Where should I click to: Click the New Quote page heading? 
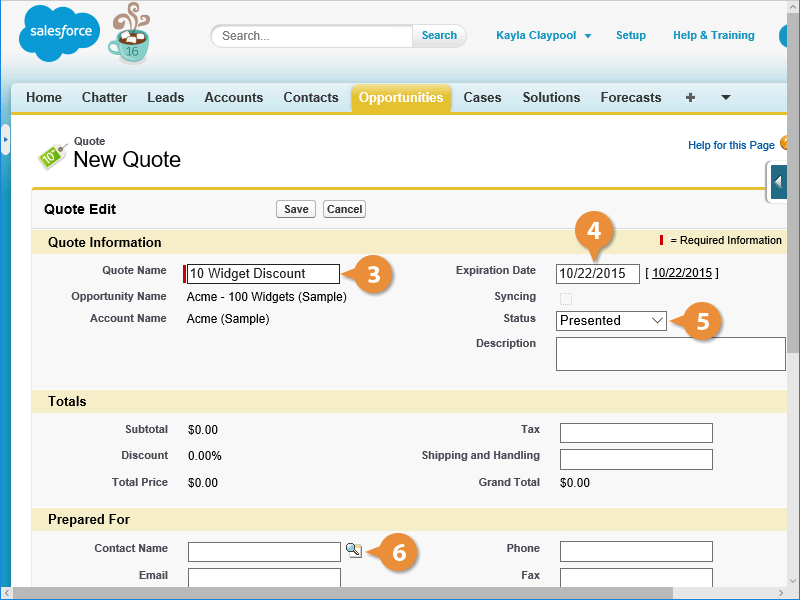[127, 160]
